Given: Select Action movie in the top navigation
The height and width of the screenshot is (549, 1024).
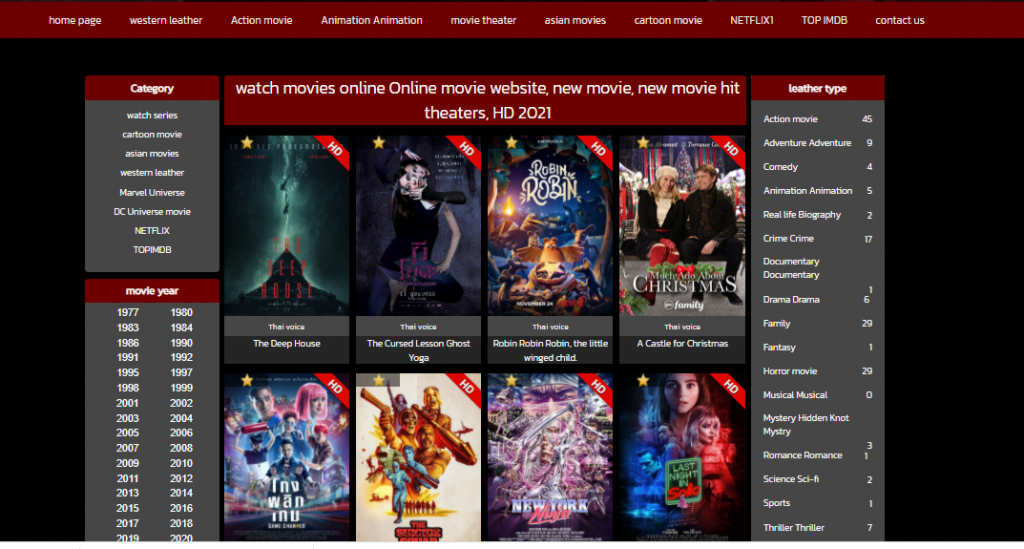Looking at the screenshot, I should coord(261,20).
